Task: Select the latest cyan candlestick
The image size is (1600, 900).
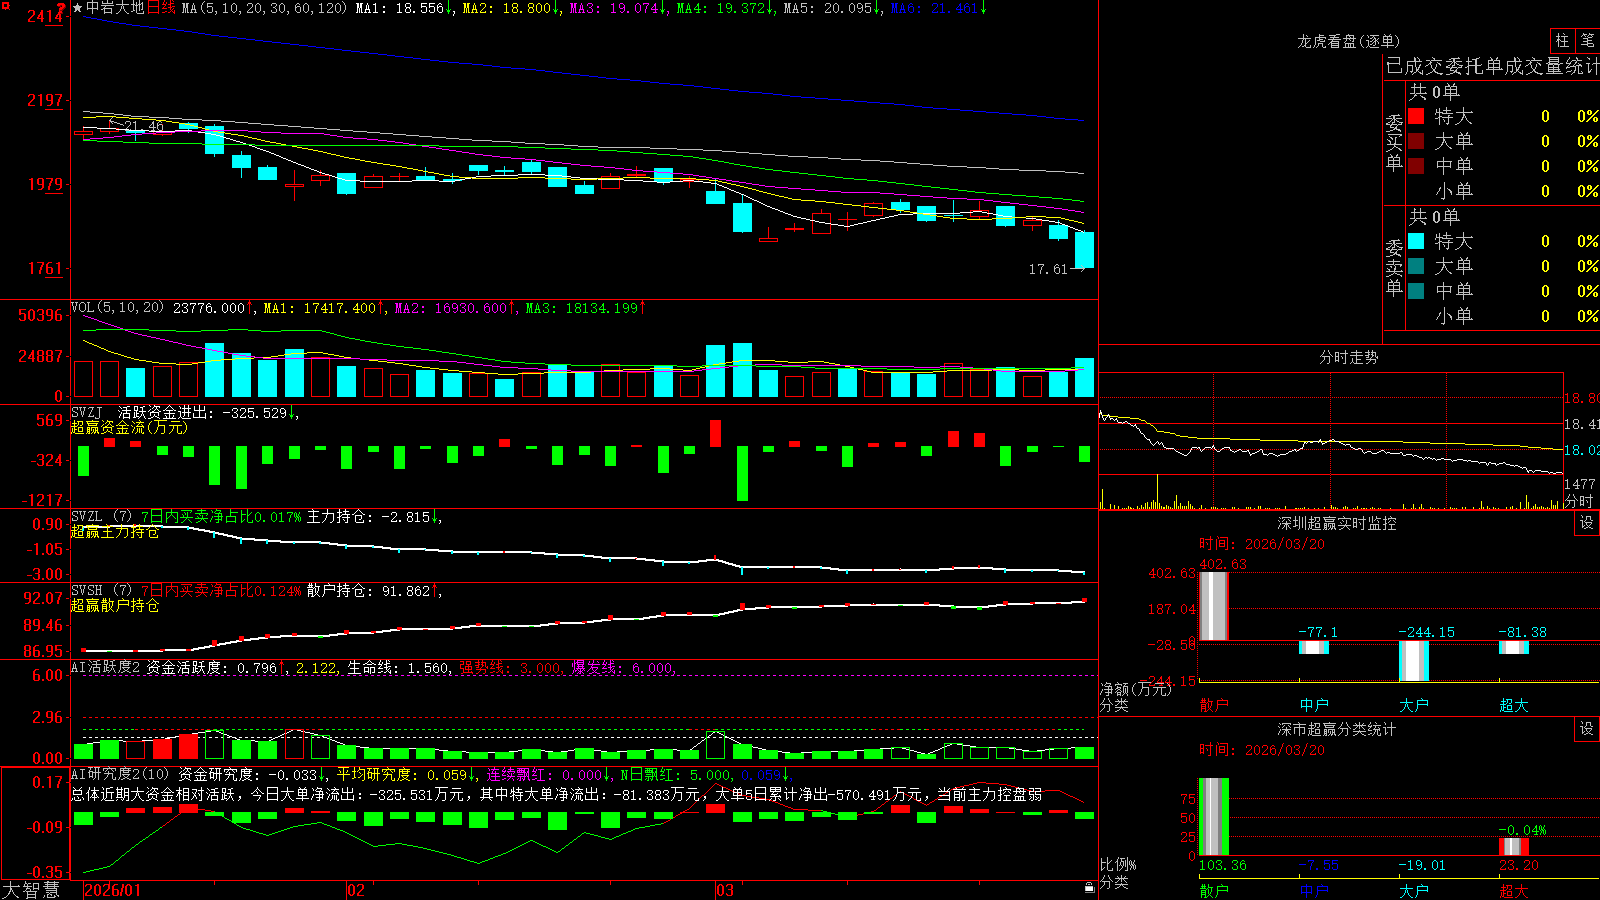Action: [1084, 249]
